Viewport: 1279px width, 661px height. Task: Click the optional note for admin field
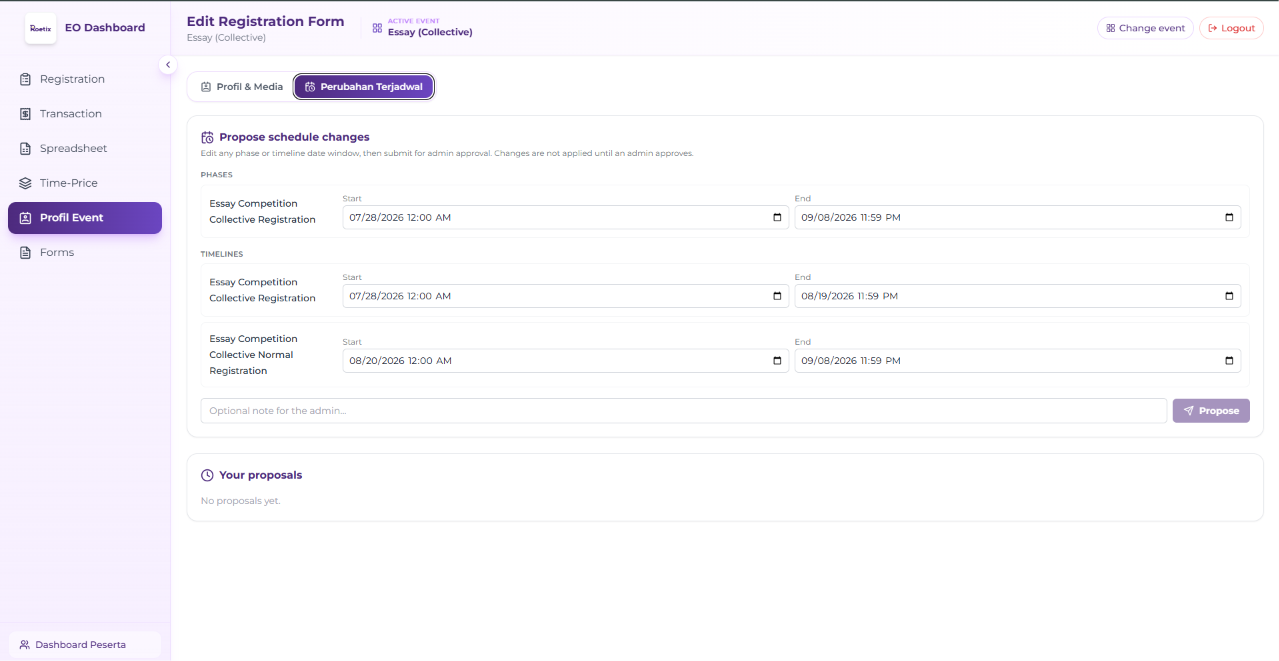[x=684, y=411]
